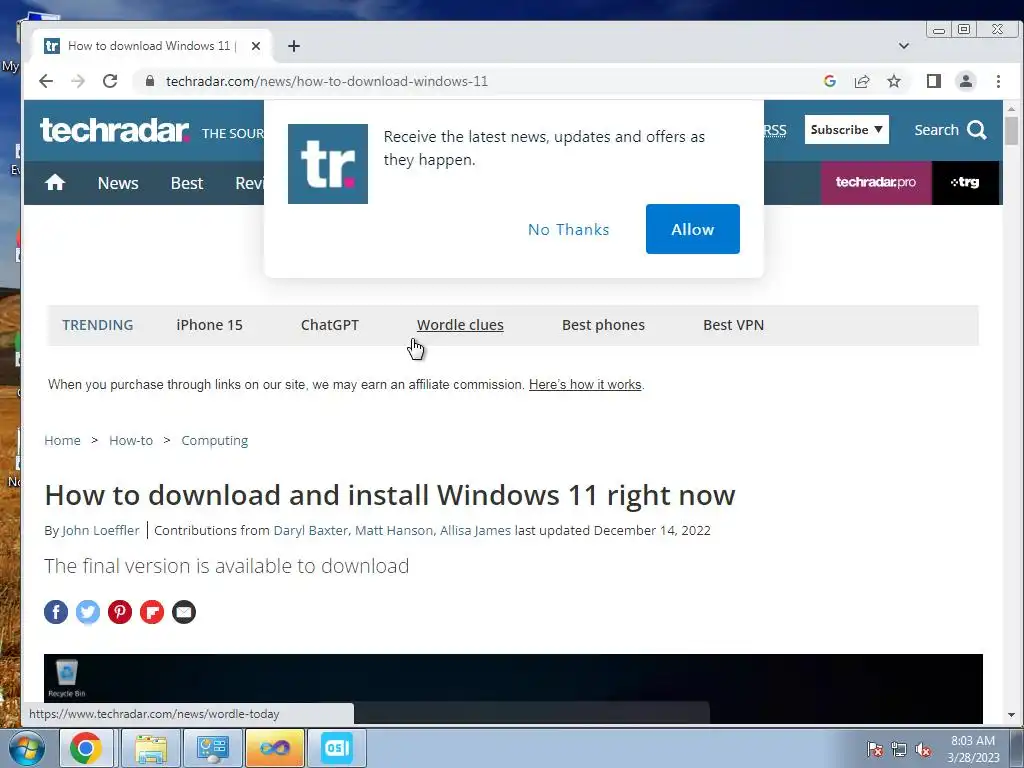The image size is (1024, 768).
Task: Open the ChatGPT trending link
Action: 330,325
